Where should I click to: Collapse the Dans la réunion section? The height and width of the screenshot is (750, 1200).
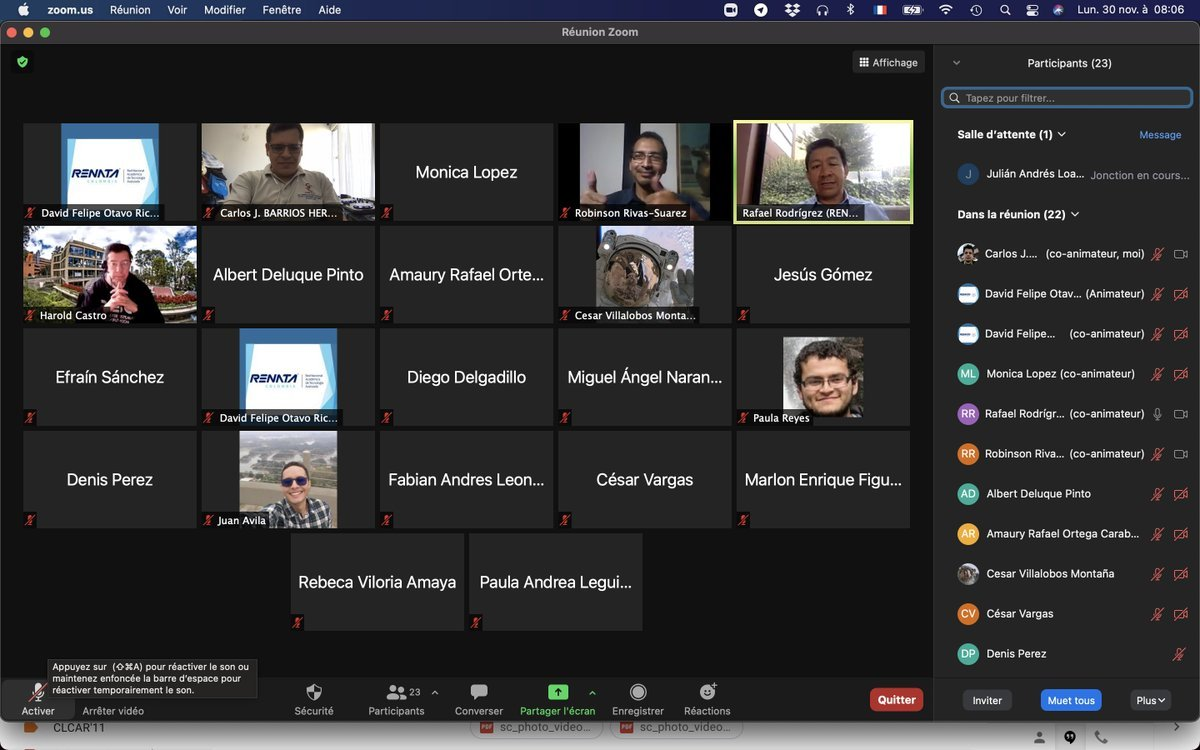1075,214
